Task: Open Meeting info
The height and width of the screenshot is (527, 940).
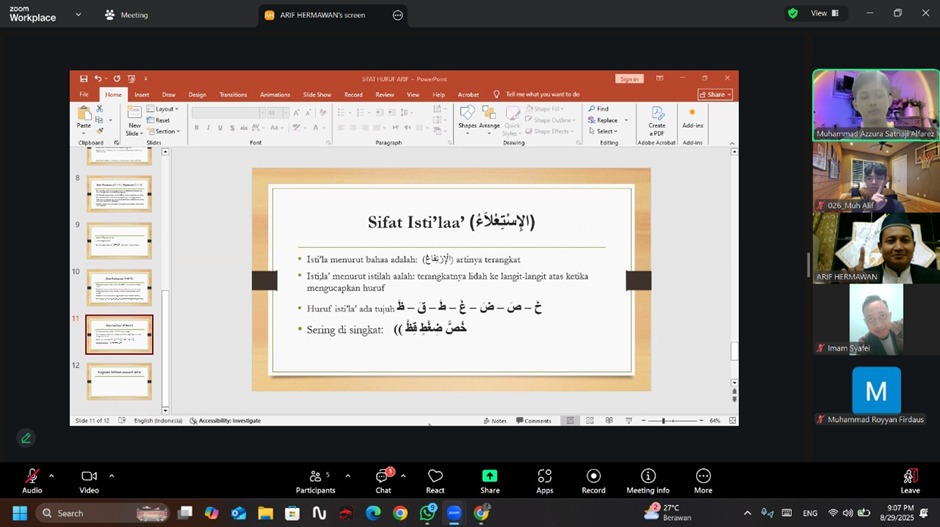Action: (x=648, y=480)
